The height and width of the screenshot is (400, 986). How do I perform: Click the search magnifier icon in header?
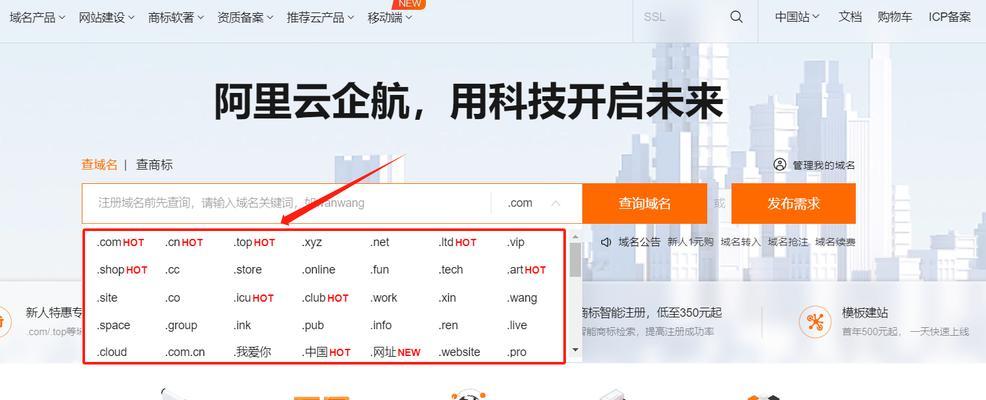point(736,17)
